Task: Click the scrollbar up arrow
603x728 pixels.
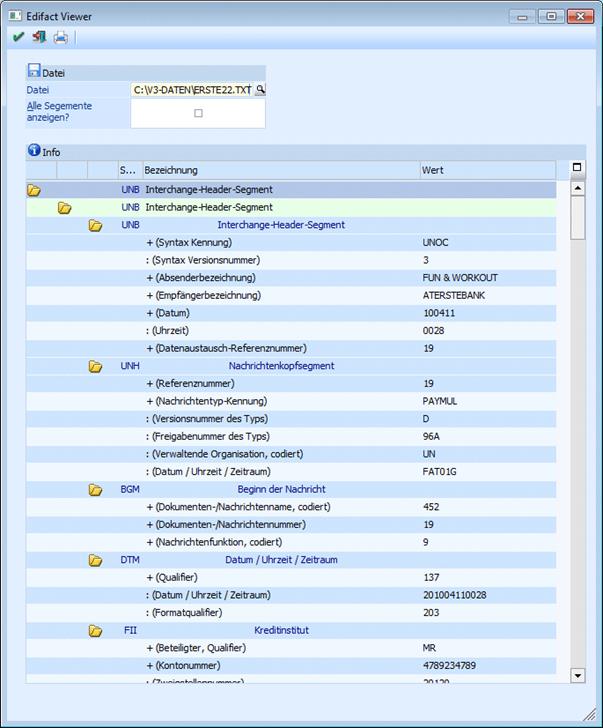Action: [577, 187]
